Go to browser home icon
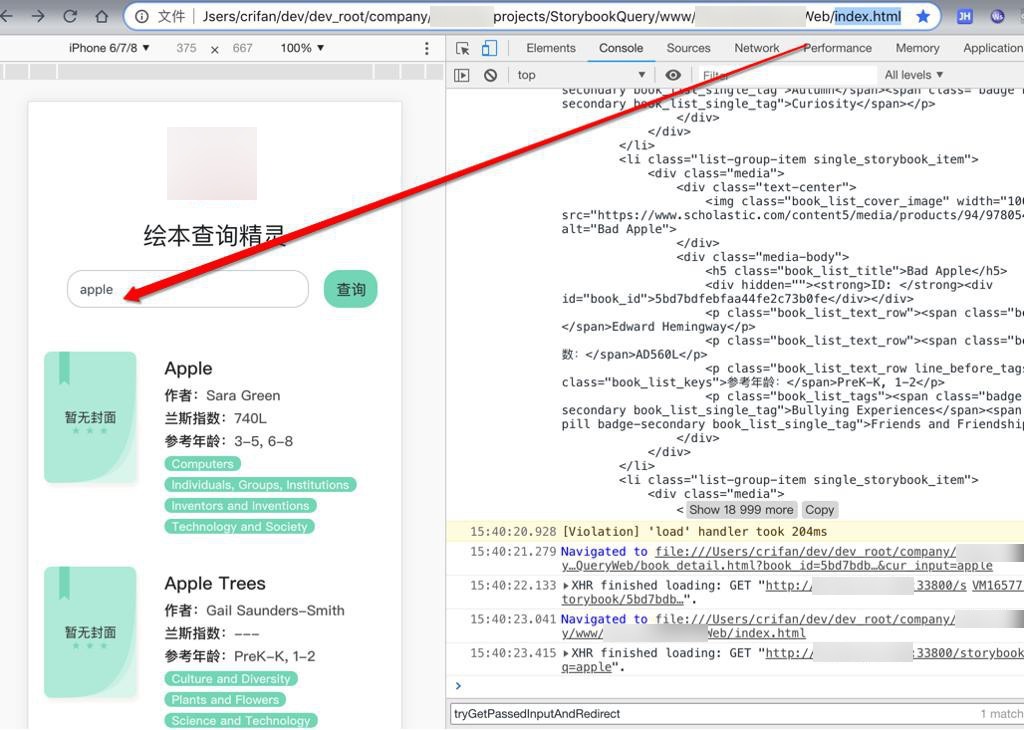This screenshot has height=730, width=1024. [102, 16]
